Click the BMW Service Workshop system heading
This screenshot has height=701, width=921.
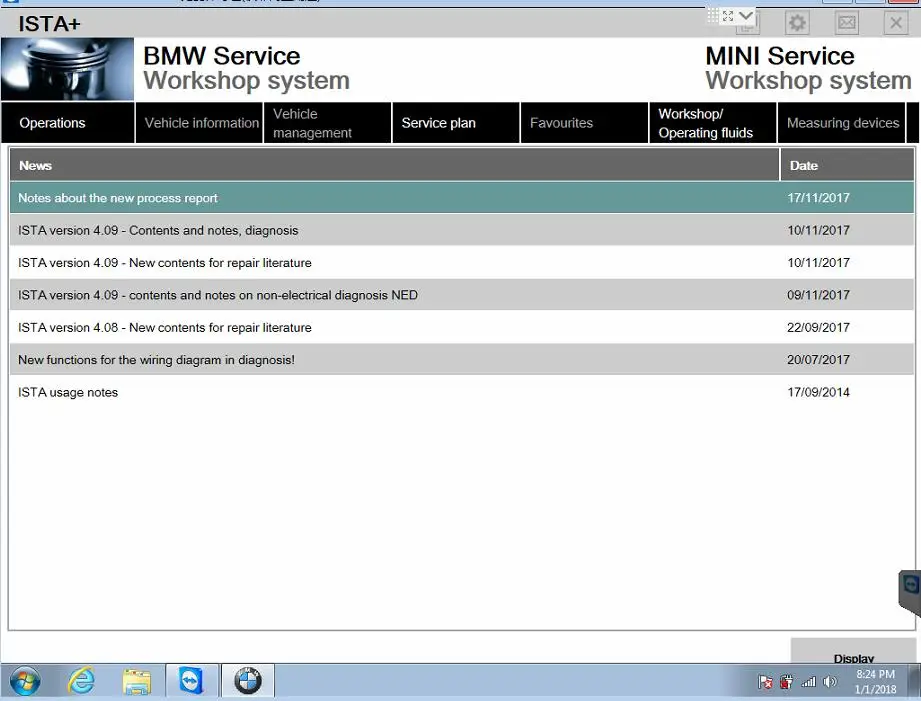click(246, 68)
